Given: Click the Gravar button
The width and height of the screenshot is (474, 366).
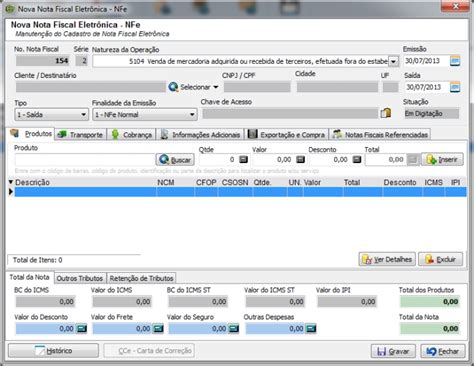Looking at the screenshot, I should pyautogui.click(x=393, y=351).
